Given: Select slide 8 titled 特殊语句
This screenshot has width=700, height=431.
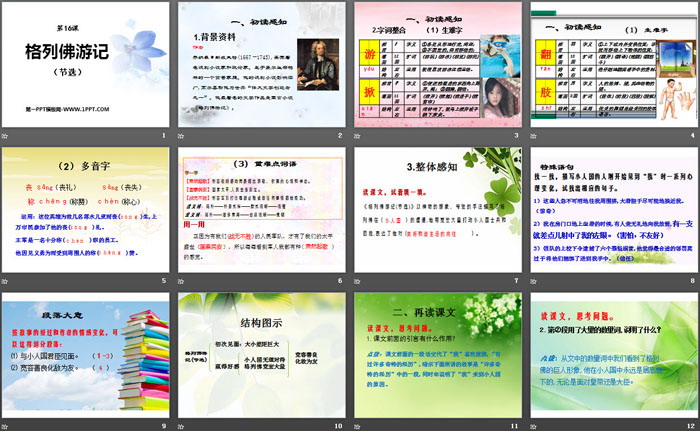Looking at the screenshot, I should pos(614,210).
